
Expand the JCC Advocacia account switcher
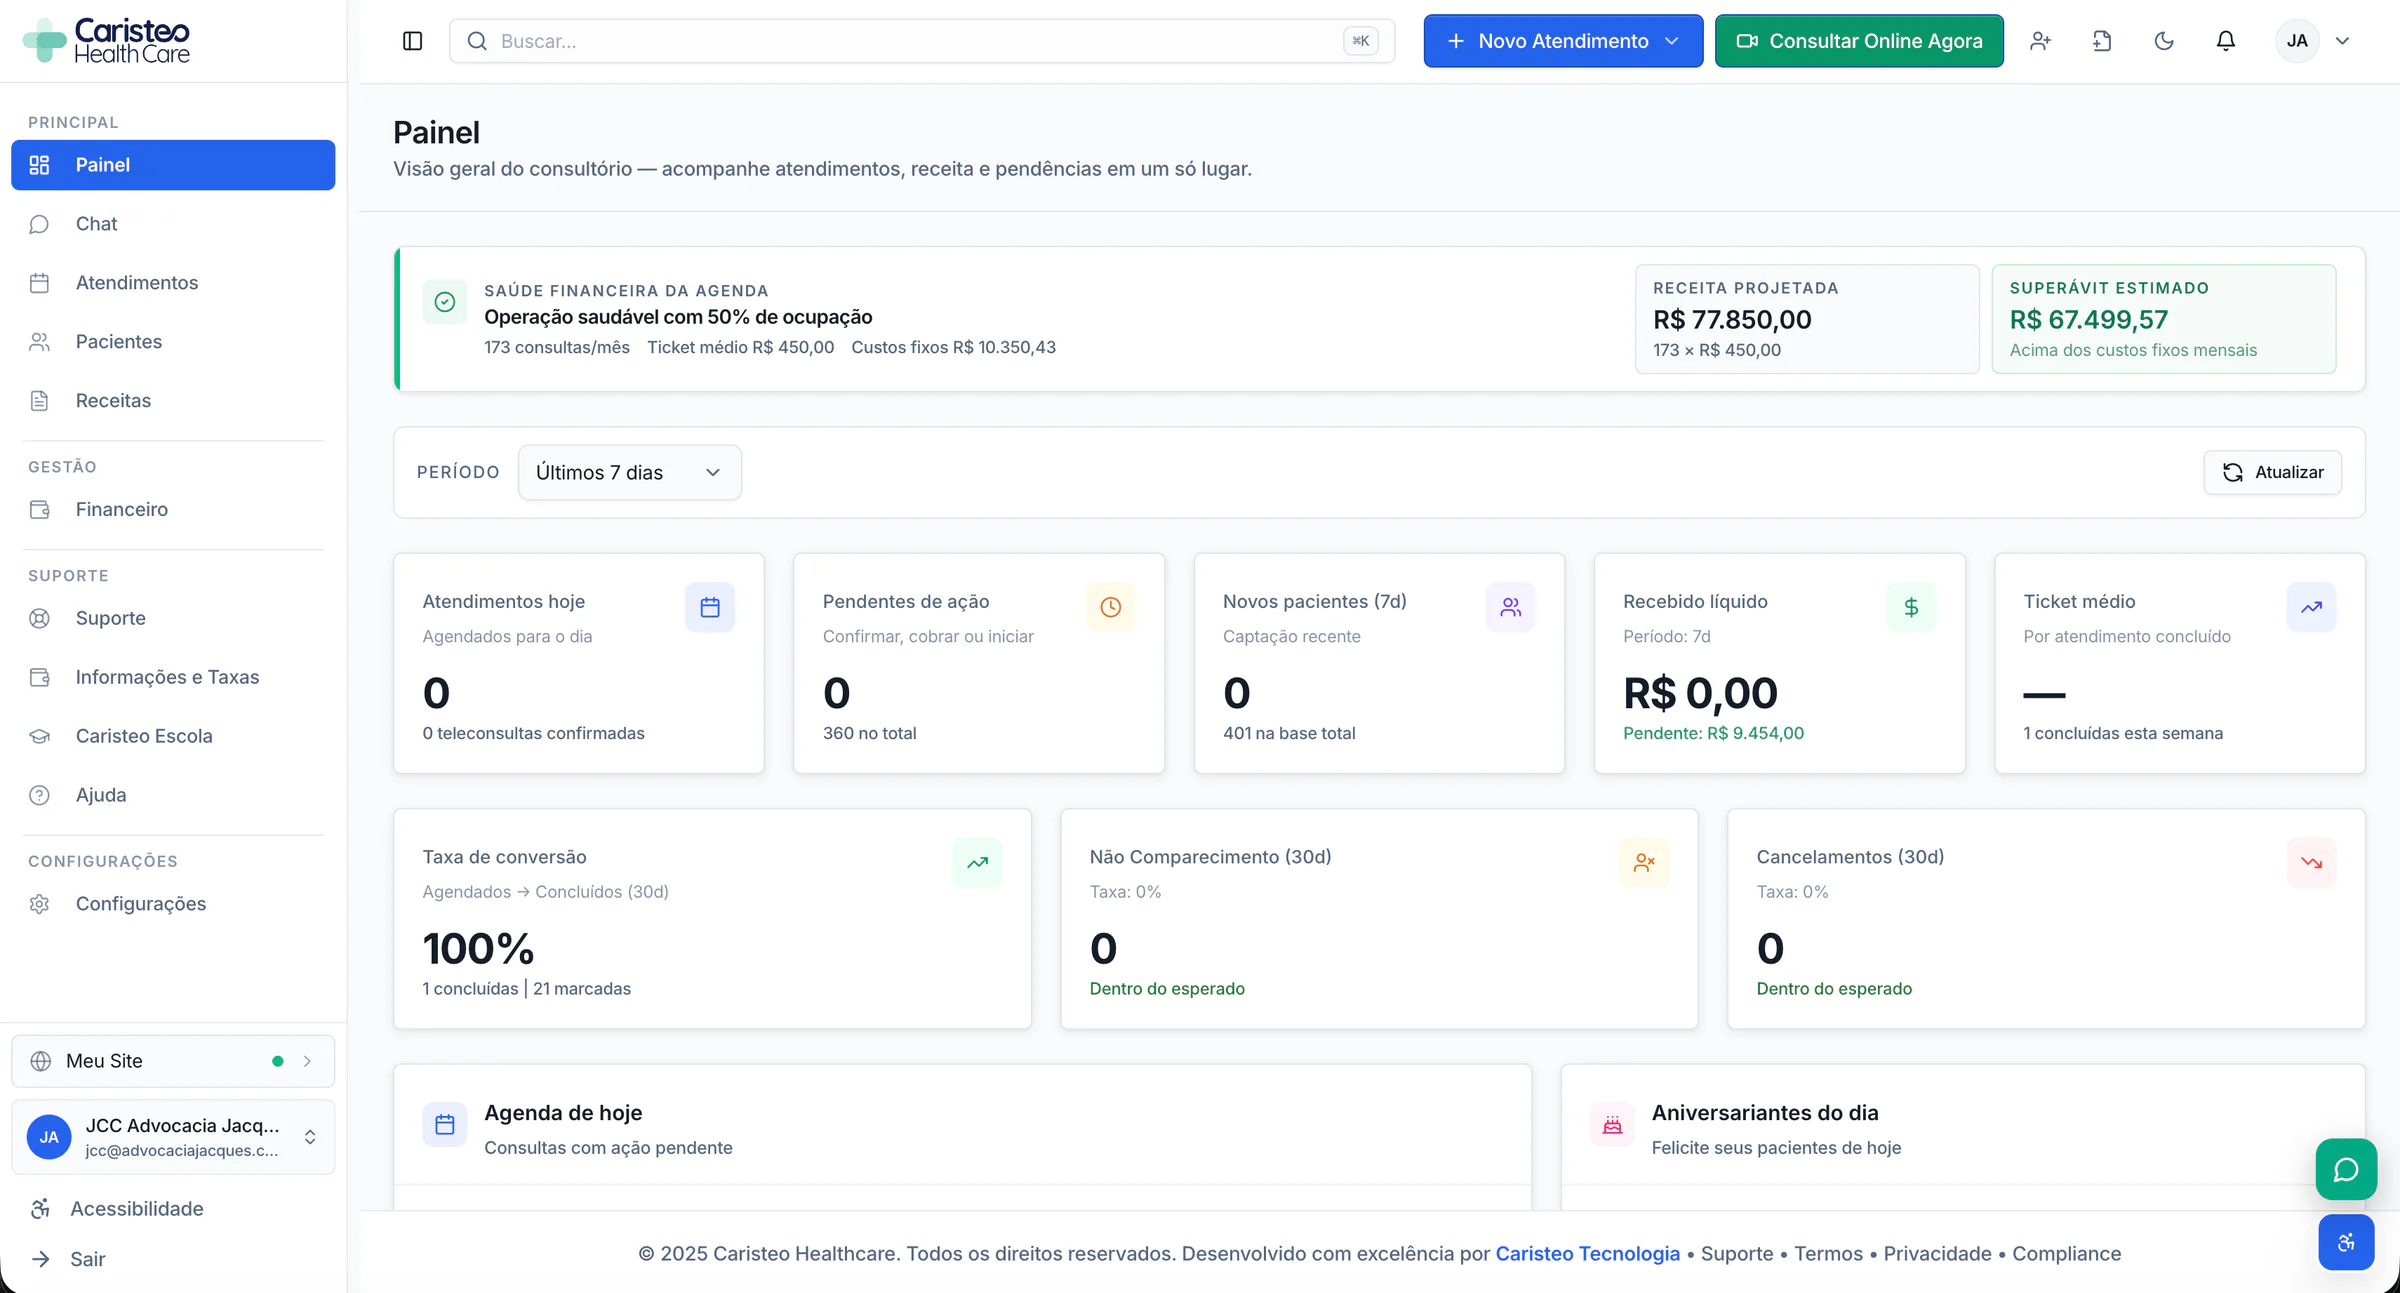pyautogui.click(x=173, y=1138)
